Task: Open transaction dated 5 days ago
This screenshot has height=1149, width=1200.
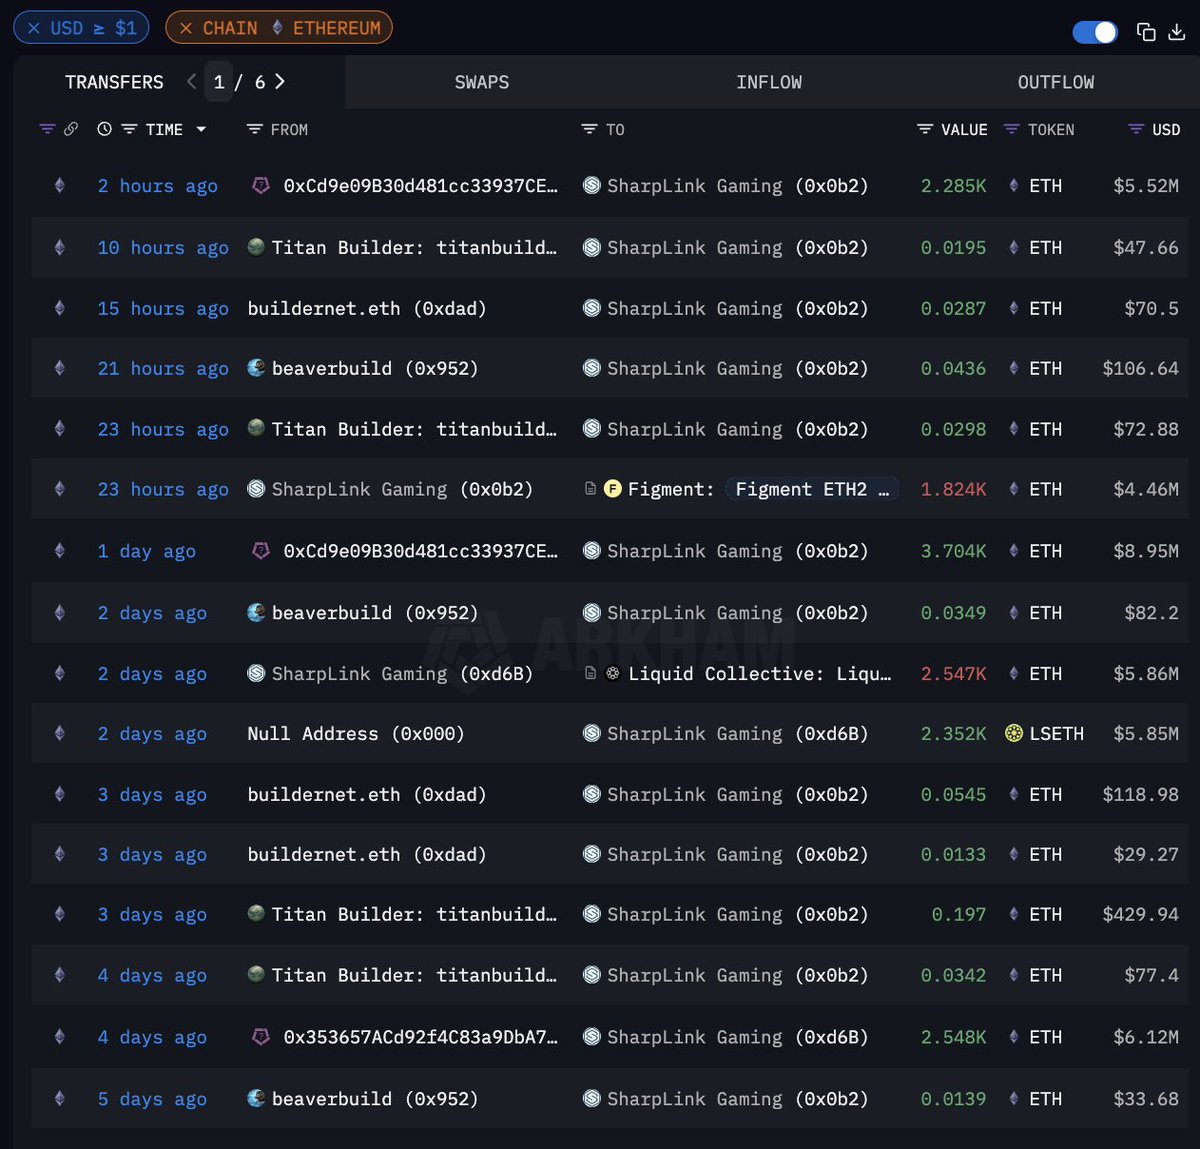Action: (152, 1099)
